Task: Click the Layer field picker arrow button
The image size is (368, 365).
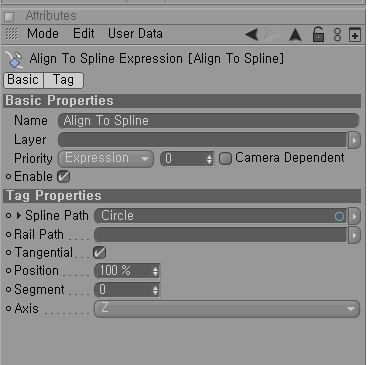Action: (354, 140)
